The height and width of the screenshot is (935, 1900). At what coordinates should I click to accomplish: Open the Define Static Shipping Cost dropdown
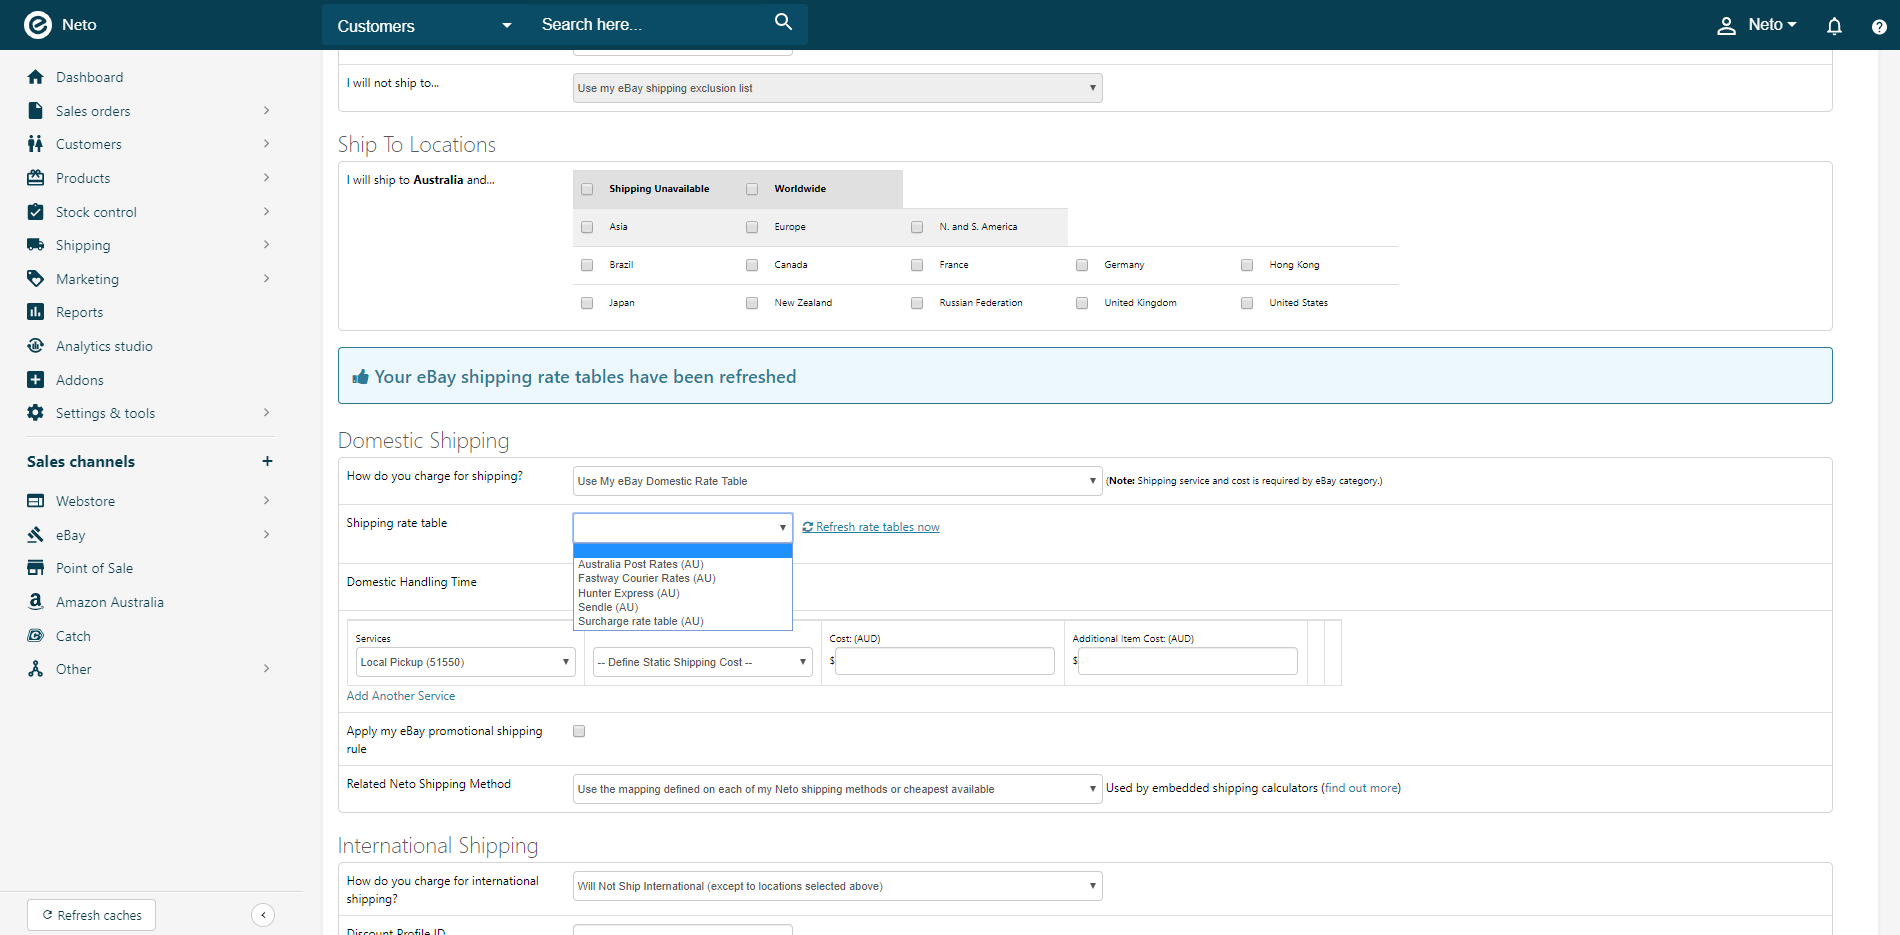(703, 662)
